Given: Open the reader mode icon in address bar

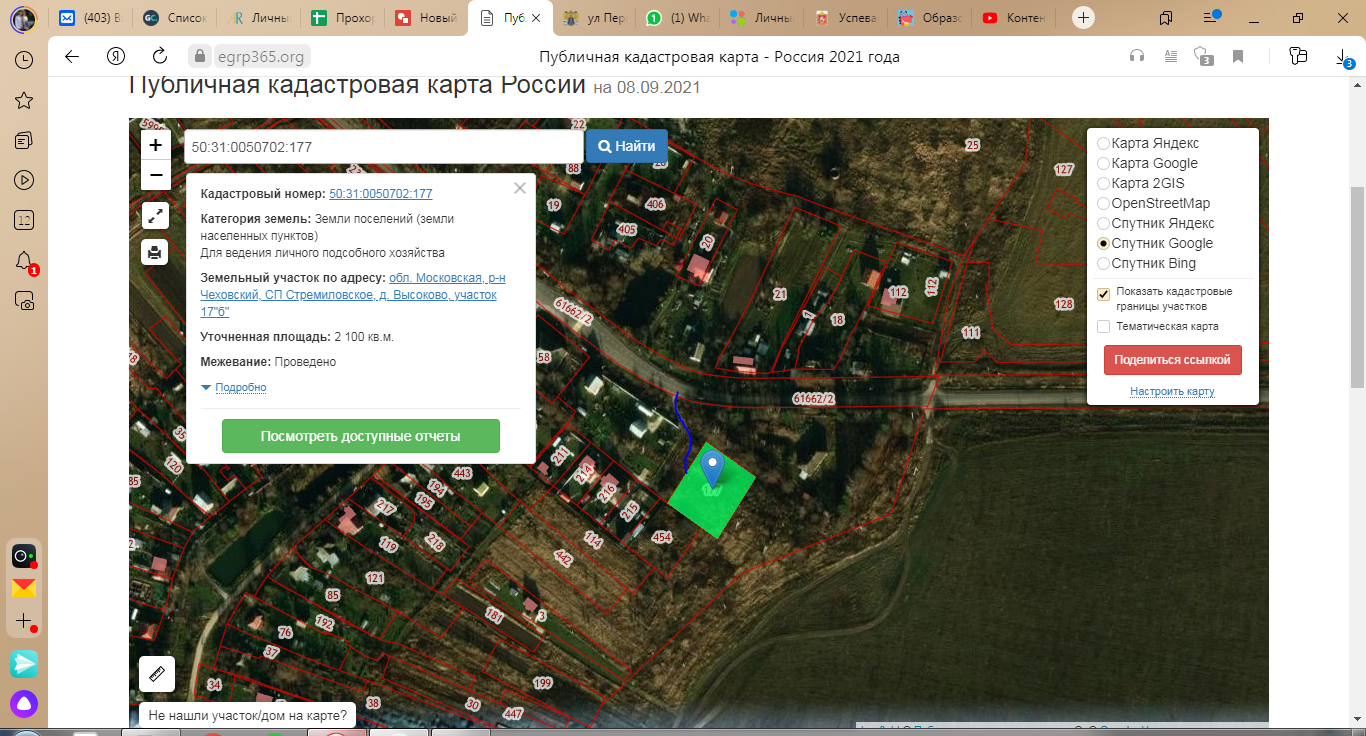Looking at the screenshot, I should pos(1170,56).
